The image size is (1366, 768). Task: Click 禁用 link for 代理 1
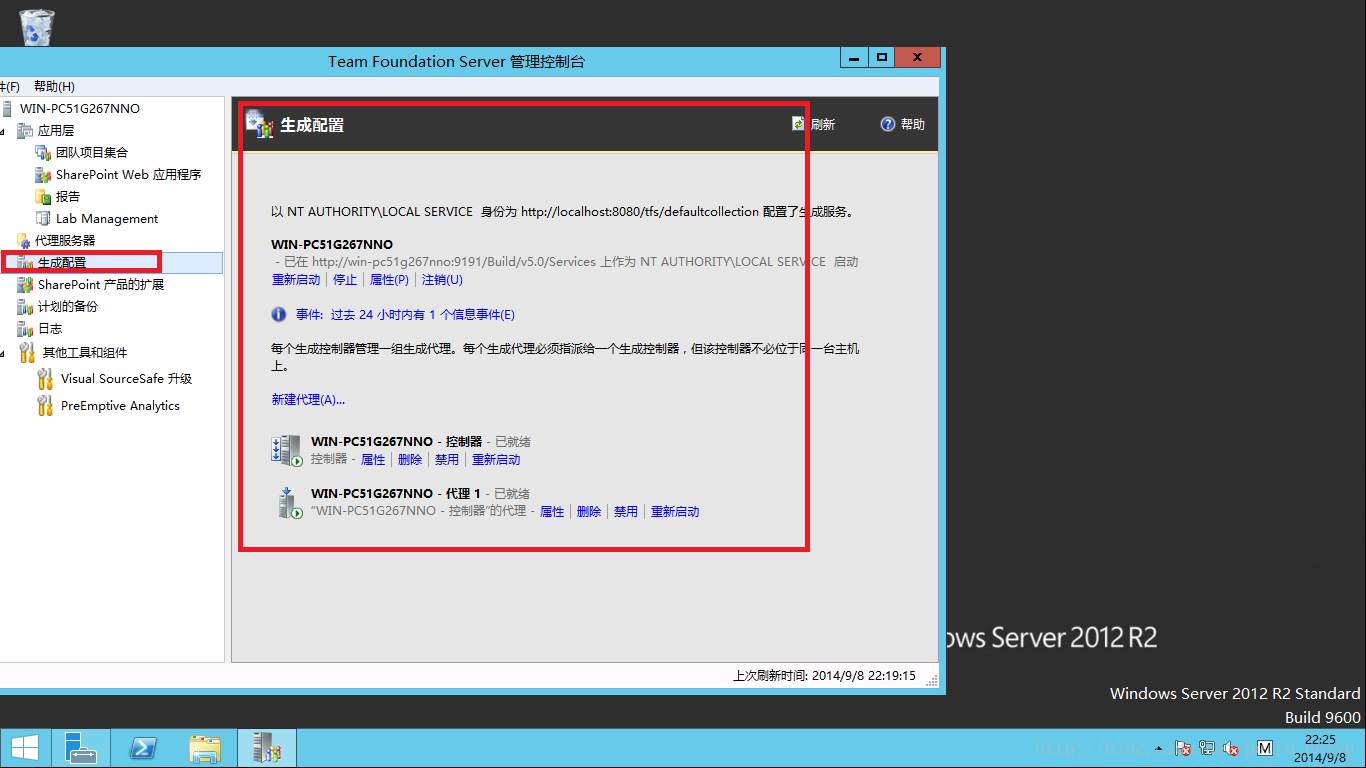(626, 511)
